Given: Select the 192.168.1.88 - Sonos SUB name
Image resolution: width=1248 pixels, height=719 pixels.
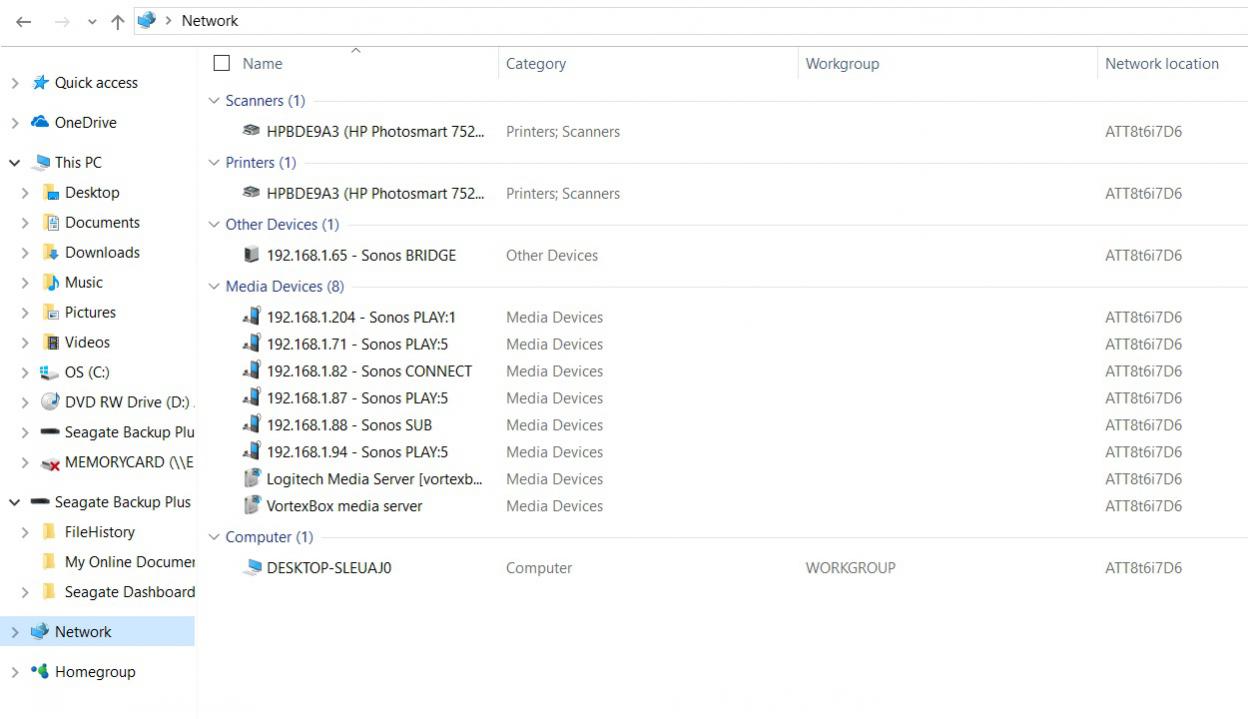Looking at the screenshot, I should [x=349, y=425].
